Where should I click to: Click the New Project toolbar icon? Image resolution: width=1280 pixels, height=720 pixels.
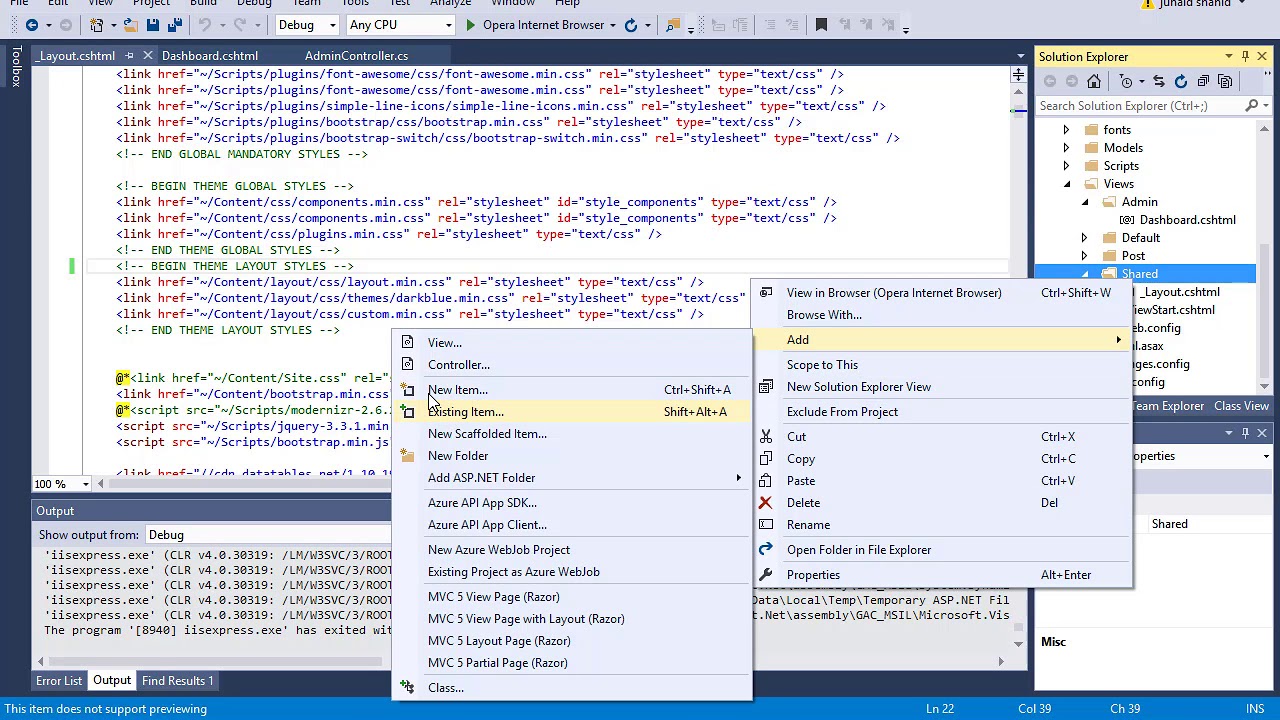point(96,25)
